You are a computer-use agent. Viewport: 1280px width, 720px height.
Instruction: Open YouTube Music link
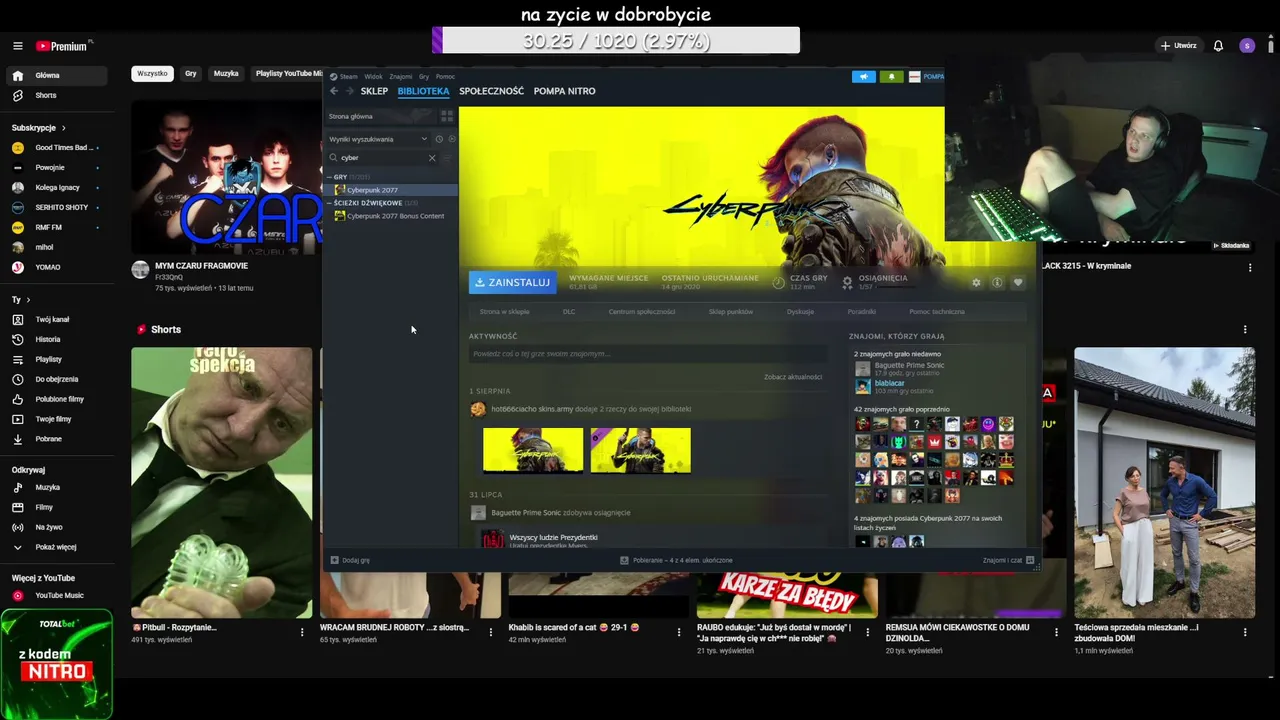point(56,596)
